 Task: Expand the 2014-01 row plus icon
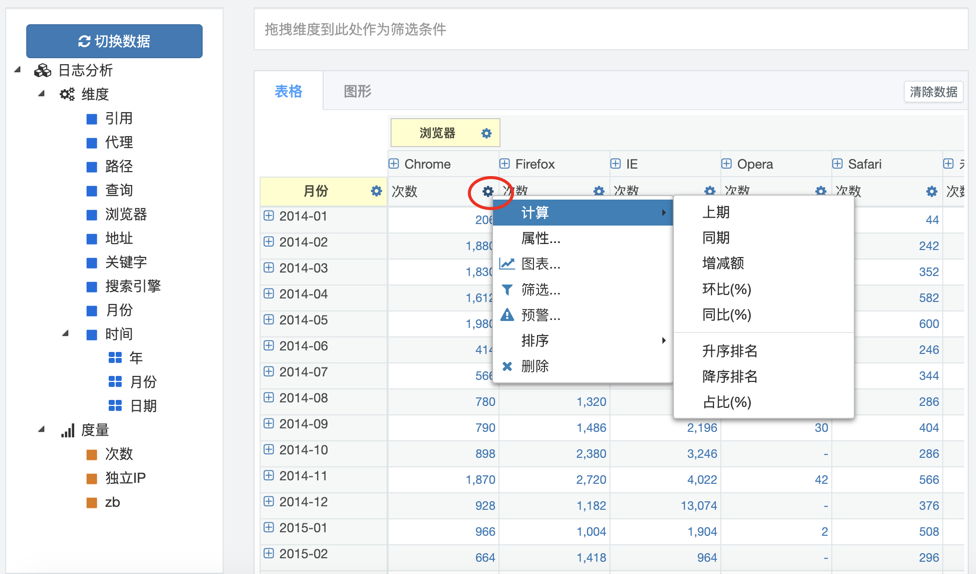[269, 216]
